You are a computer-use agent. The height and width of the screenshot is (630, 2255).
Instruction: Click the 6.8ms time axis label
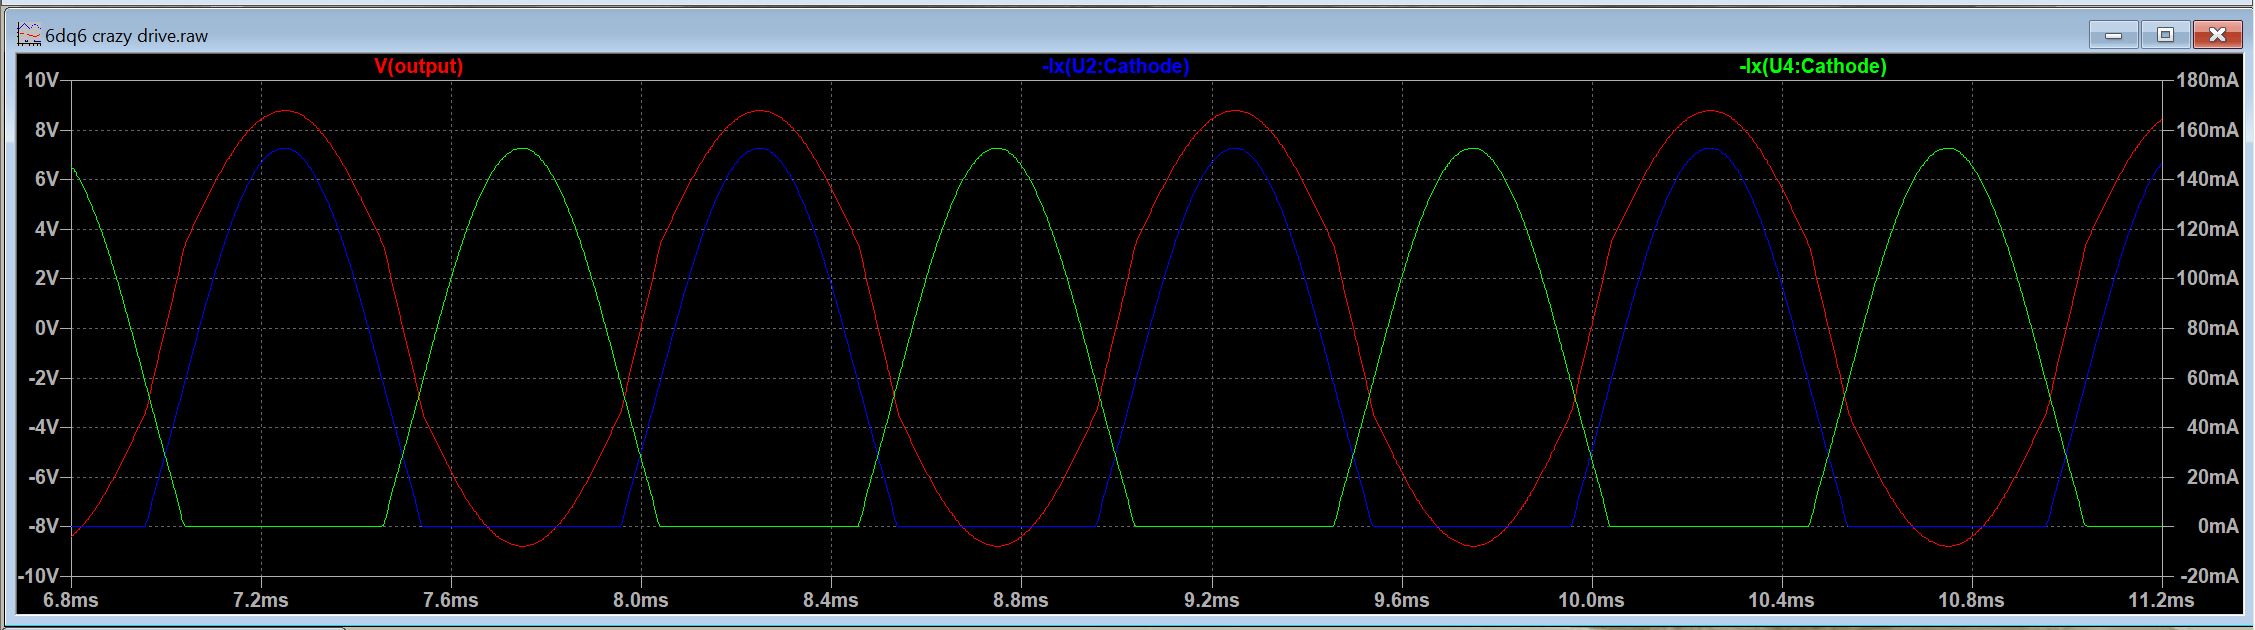pos(71,600)
